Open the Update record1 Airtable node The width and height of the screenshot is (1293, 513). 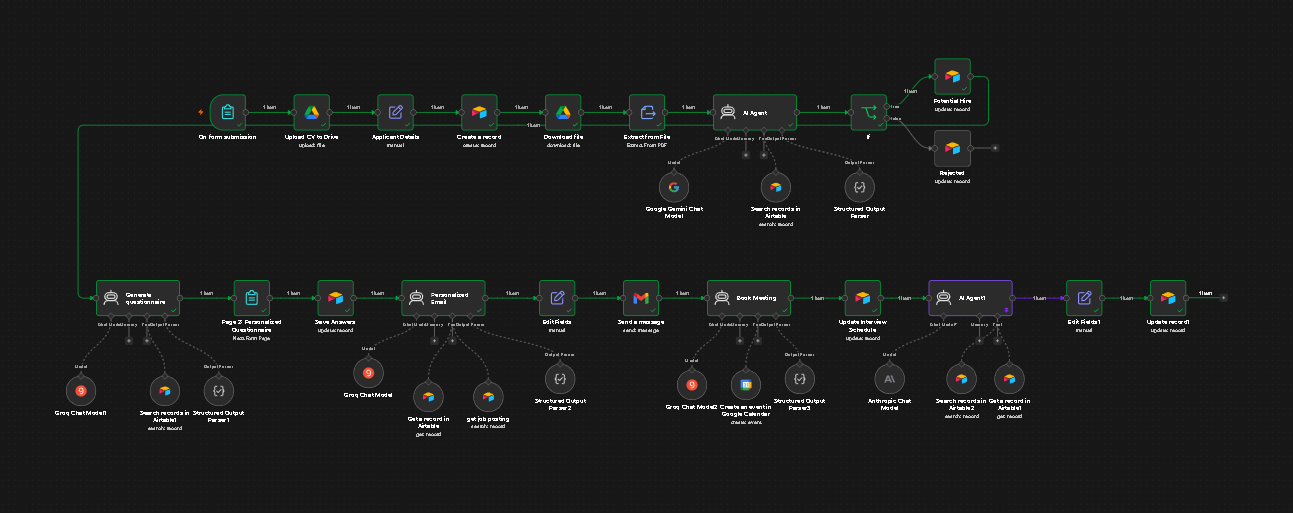[1168, 298]
